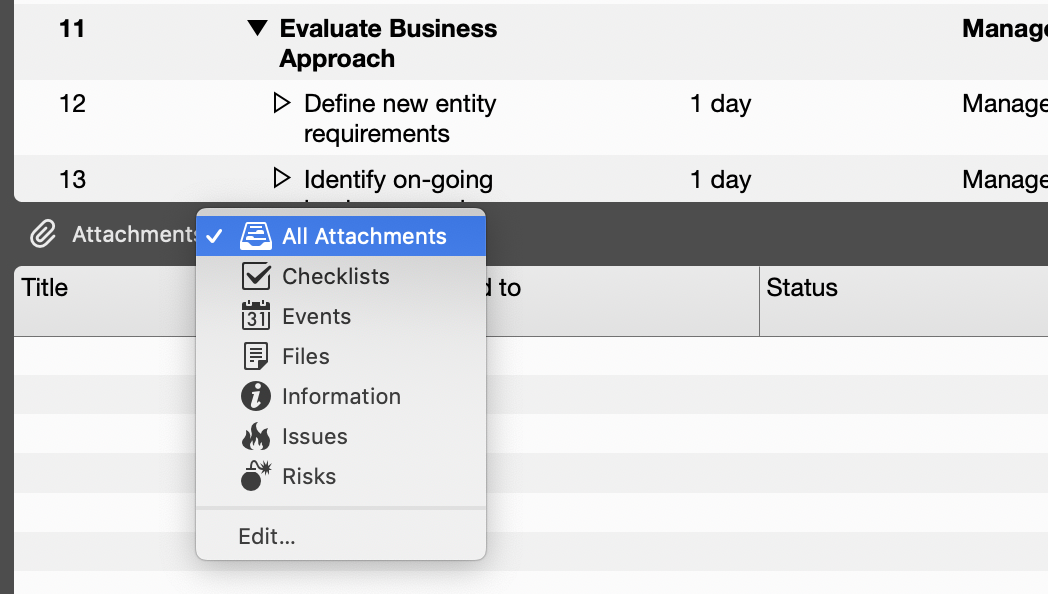Expand the Identify on-going task row

pos(282,179)
